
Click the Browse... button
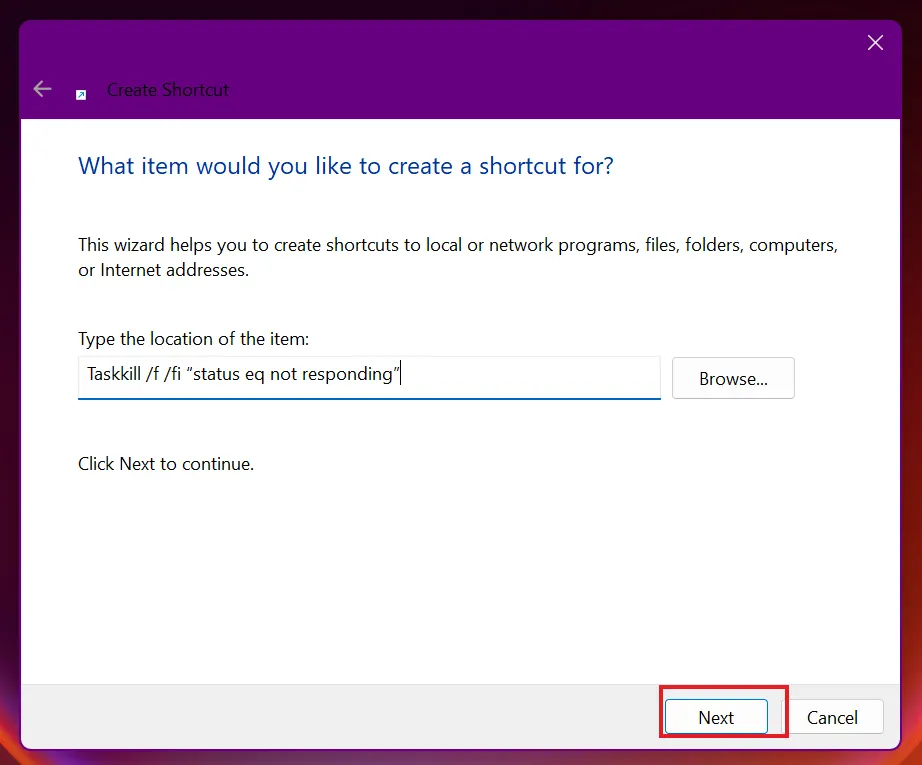pyautogui.click(x=733, y=378)
